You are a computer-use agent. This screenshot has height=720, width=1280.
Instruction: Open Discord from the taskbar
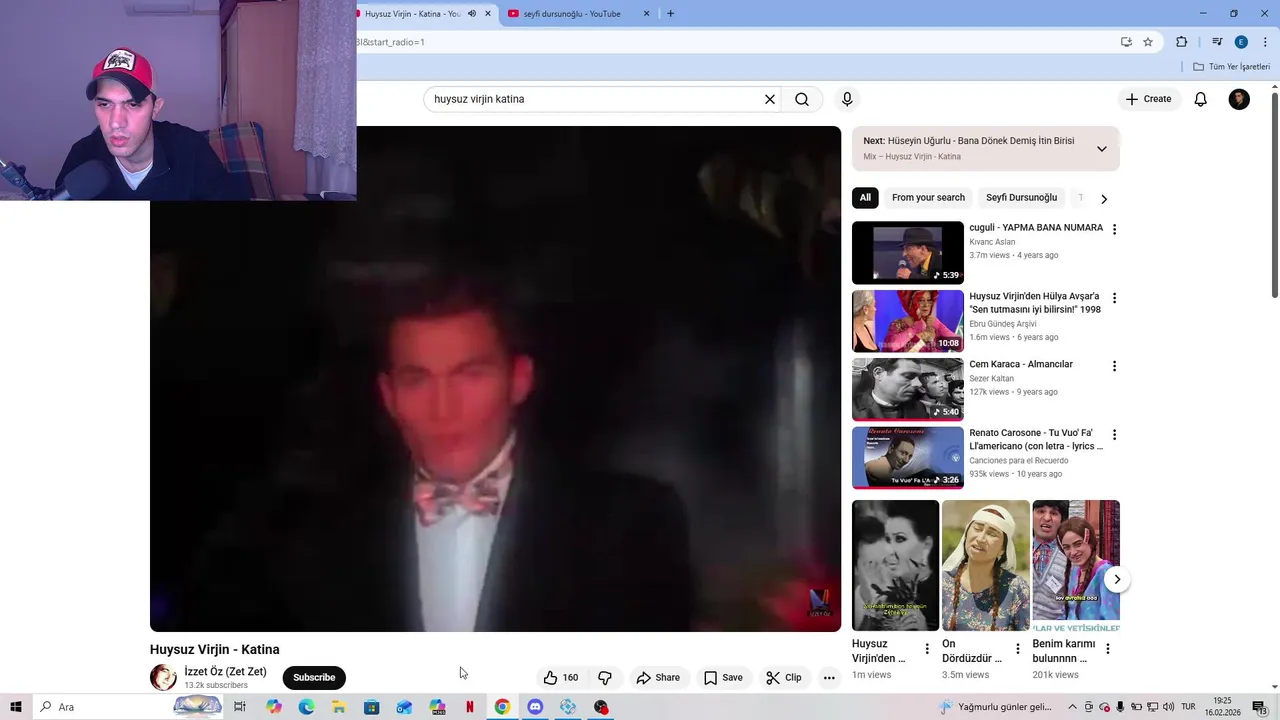[535, 707]
